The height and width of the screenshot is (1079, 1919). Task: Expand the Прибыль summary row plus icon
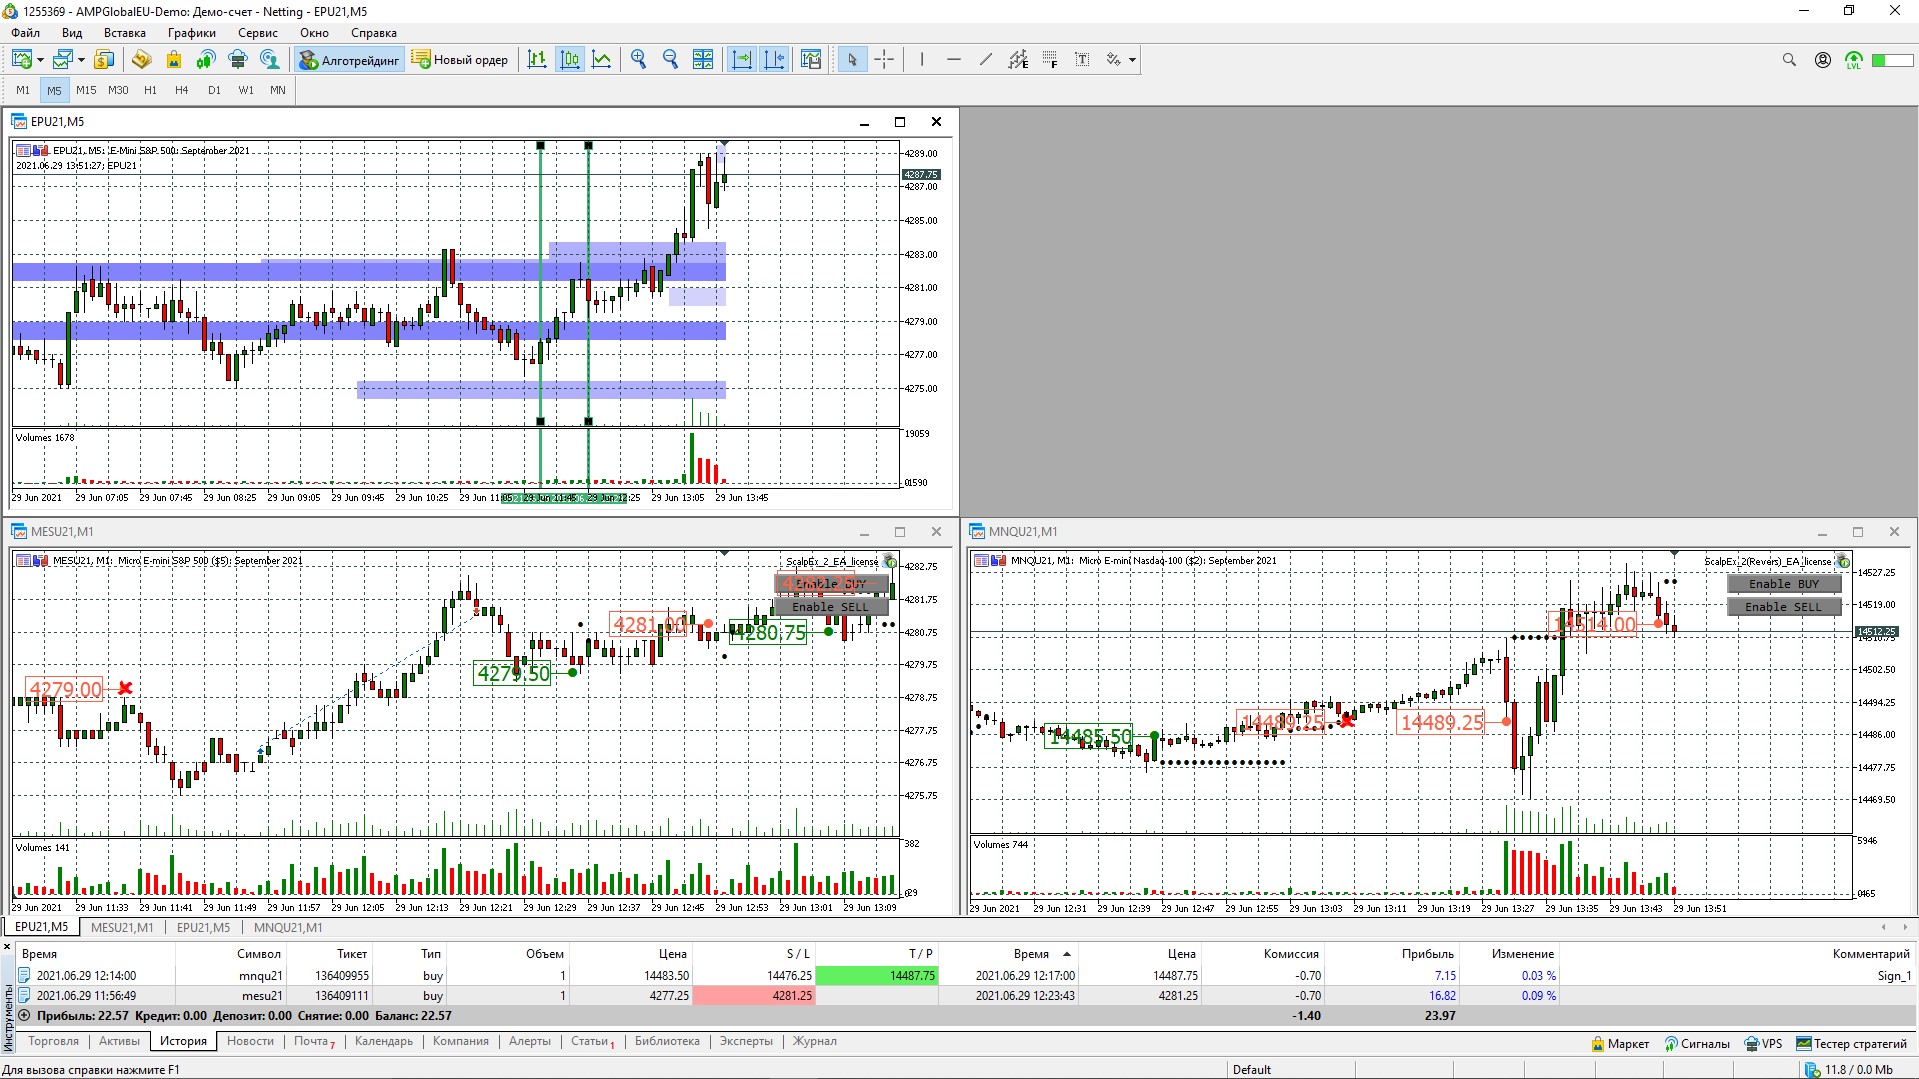click(x=25, y=1015)
